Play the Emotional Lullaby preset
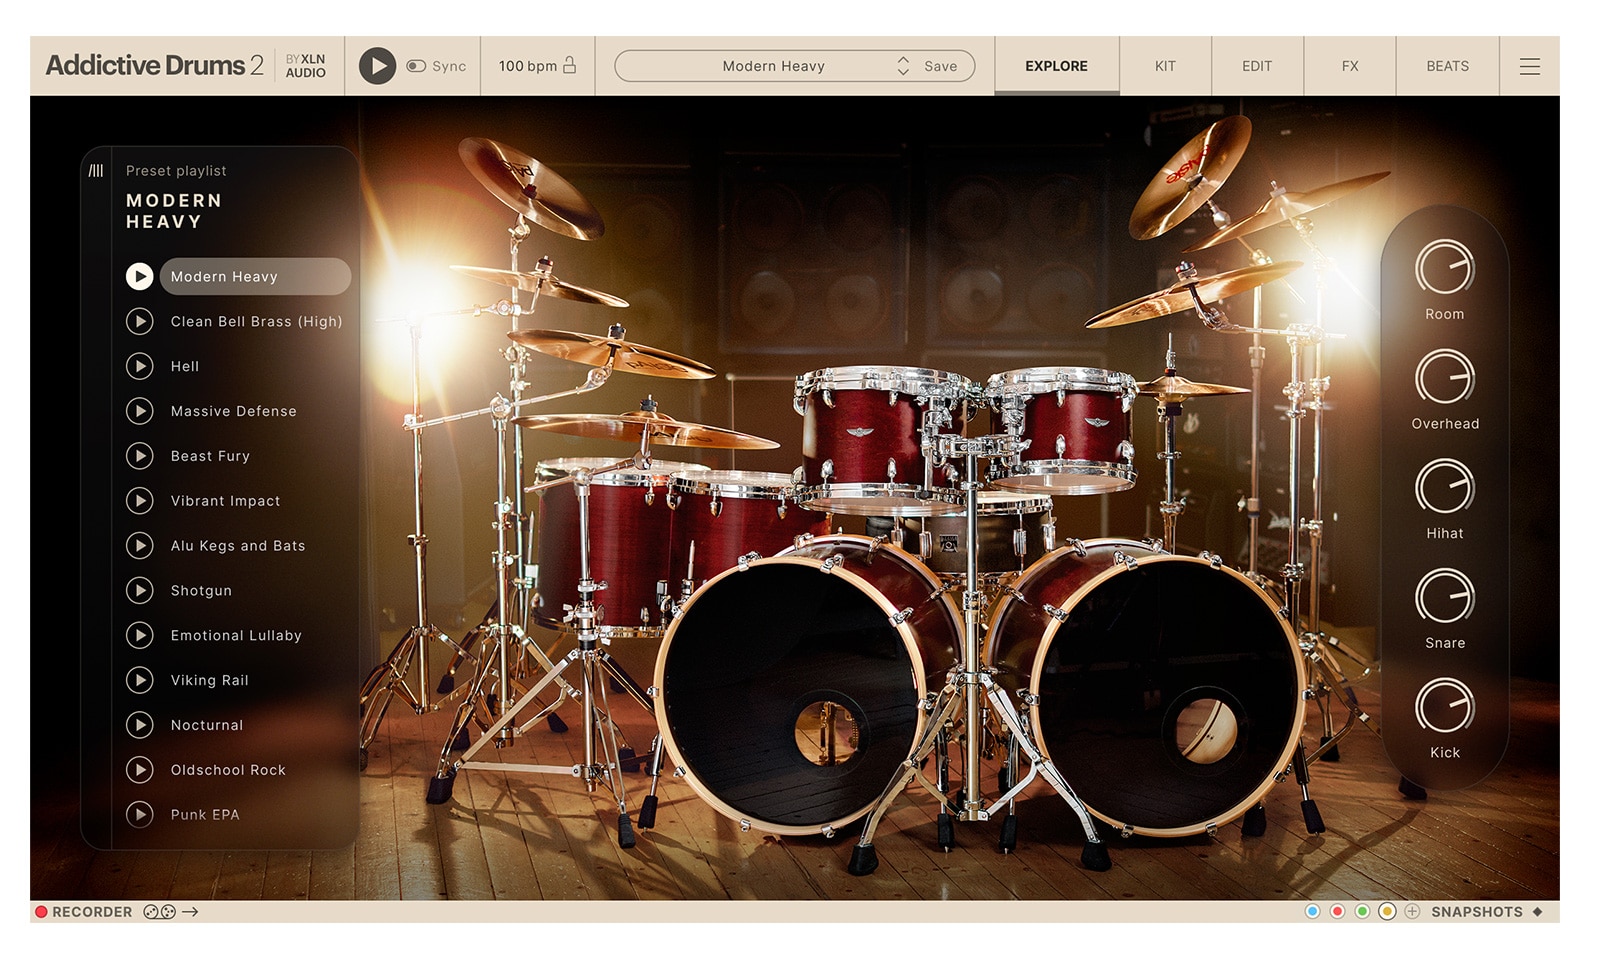This screenshot has height=955, width=1620. tap(139, 635)
